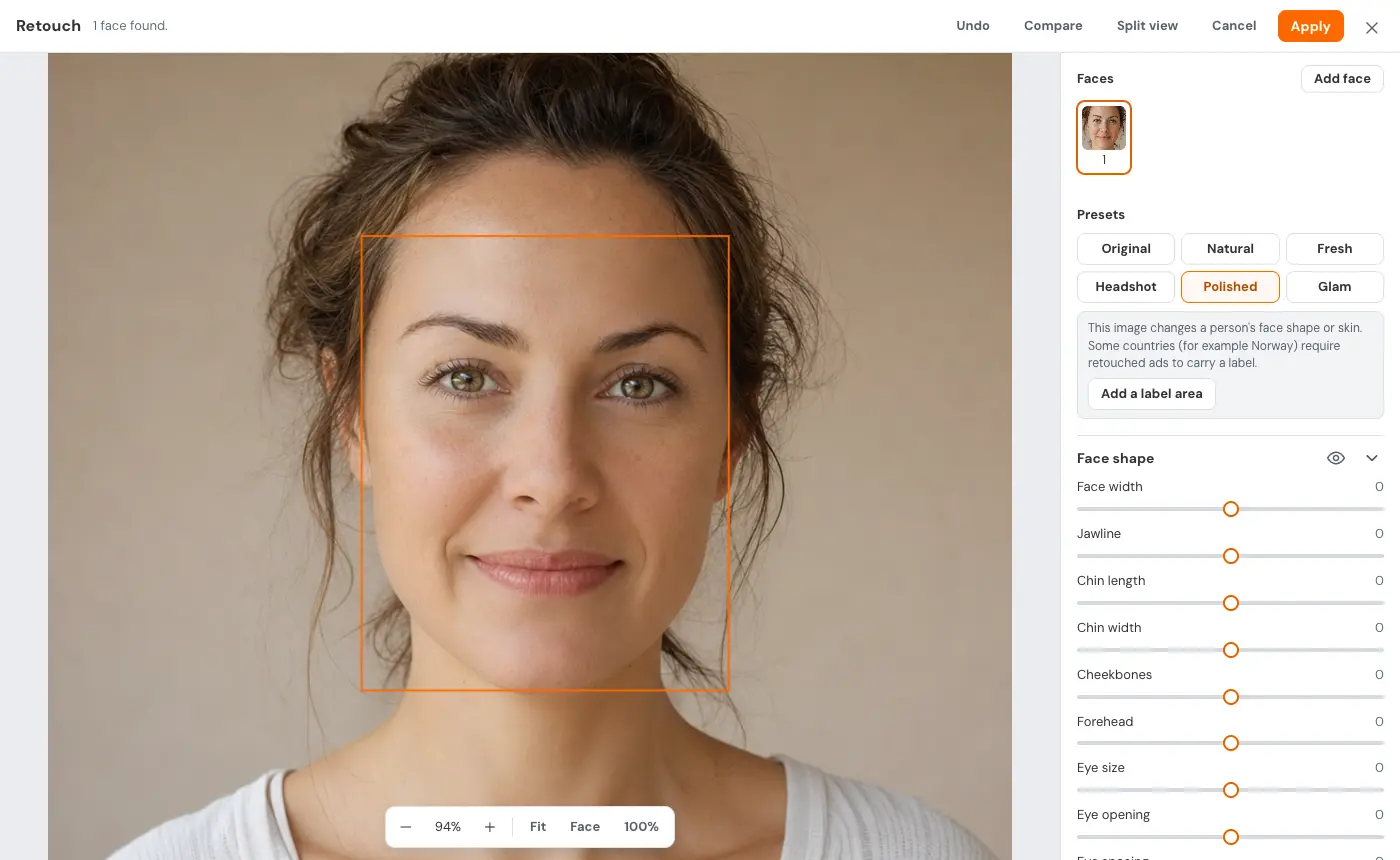Toggle Face shape visibility eye icon

1336,458
